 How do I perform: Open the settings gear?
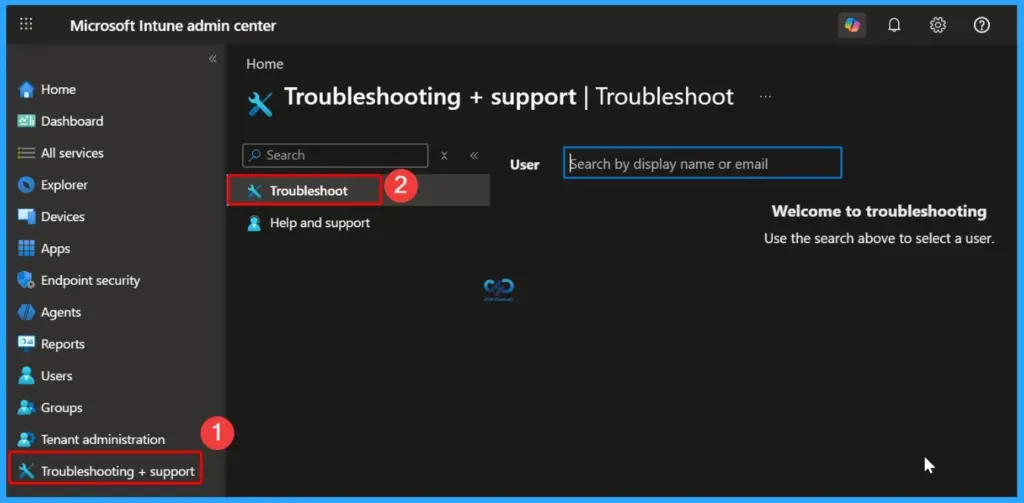pos(938,25)
